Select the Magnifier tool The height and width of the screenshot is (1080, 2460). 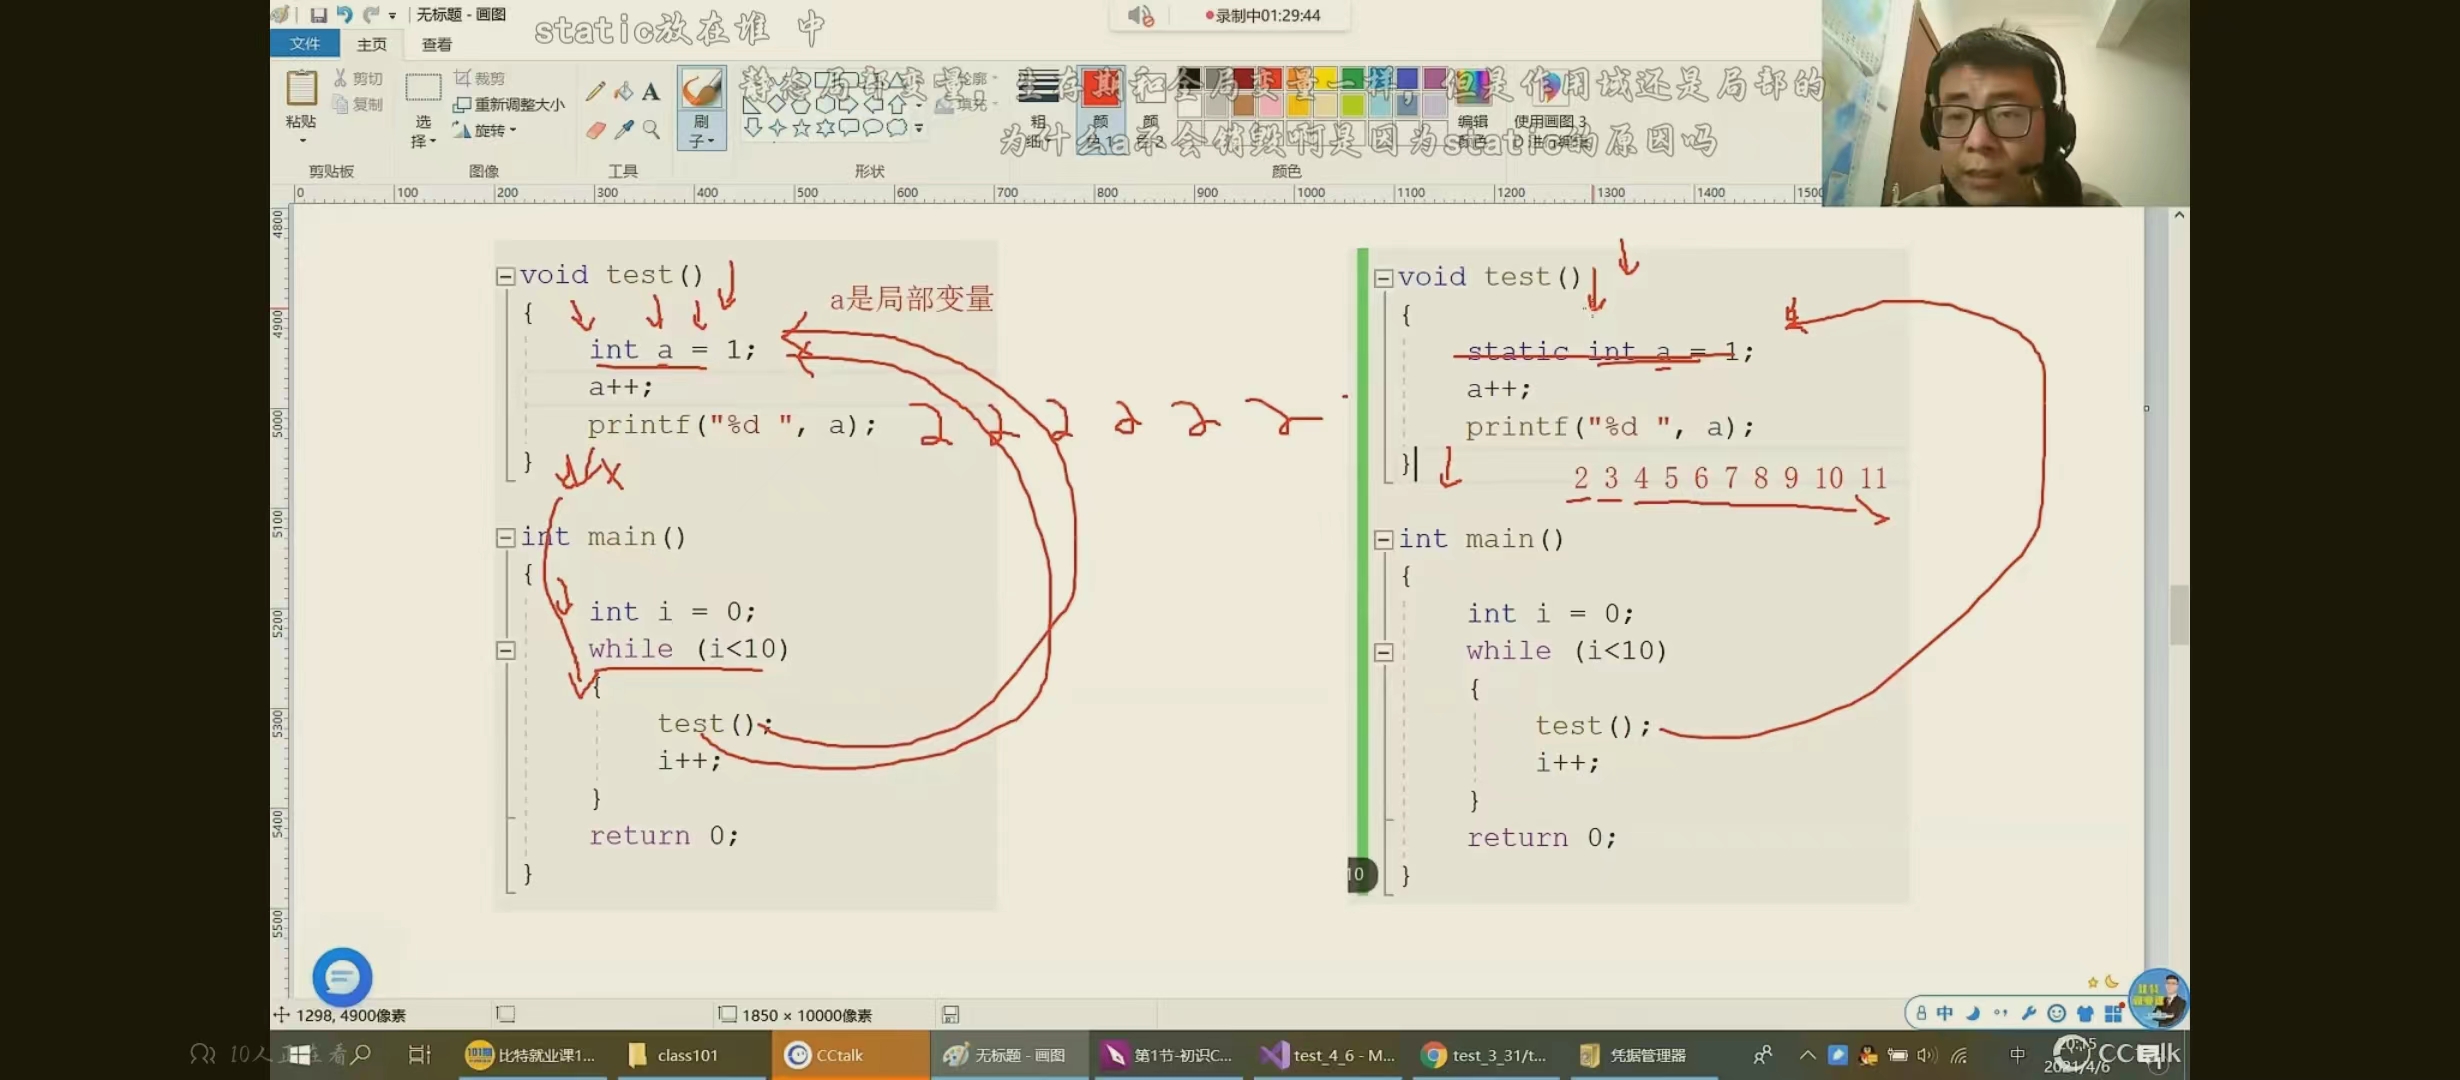point(651,130)
